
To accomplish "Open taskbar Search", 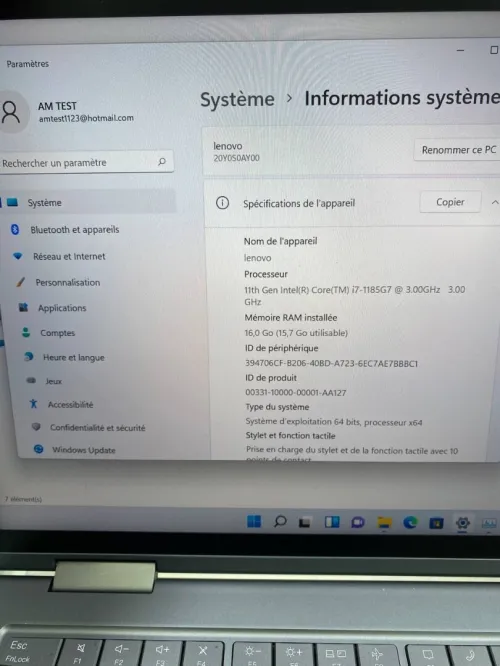I will pos(280,521).
